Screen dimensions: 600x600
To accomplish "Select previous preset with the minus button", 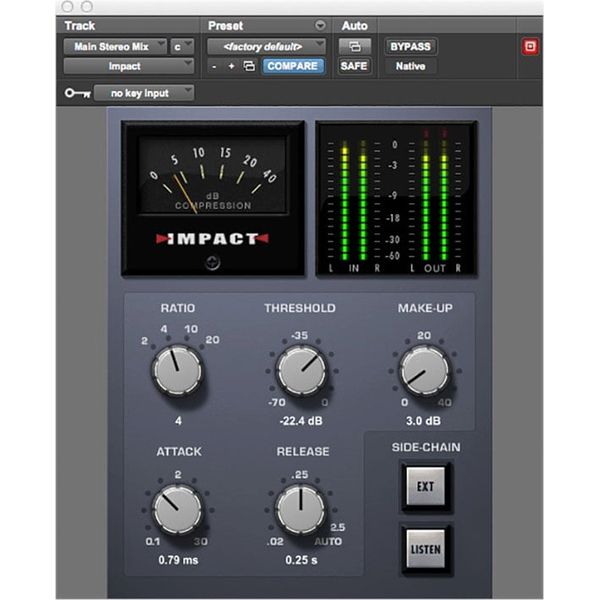I will click(x=214, y=67).
